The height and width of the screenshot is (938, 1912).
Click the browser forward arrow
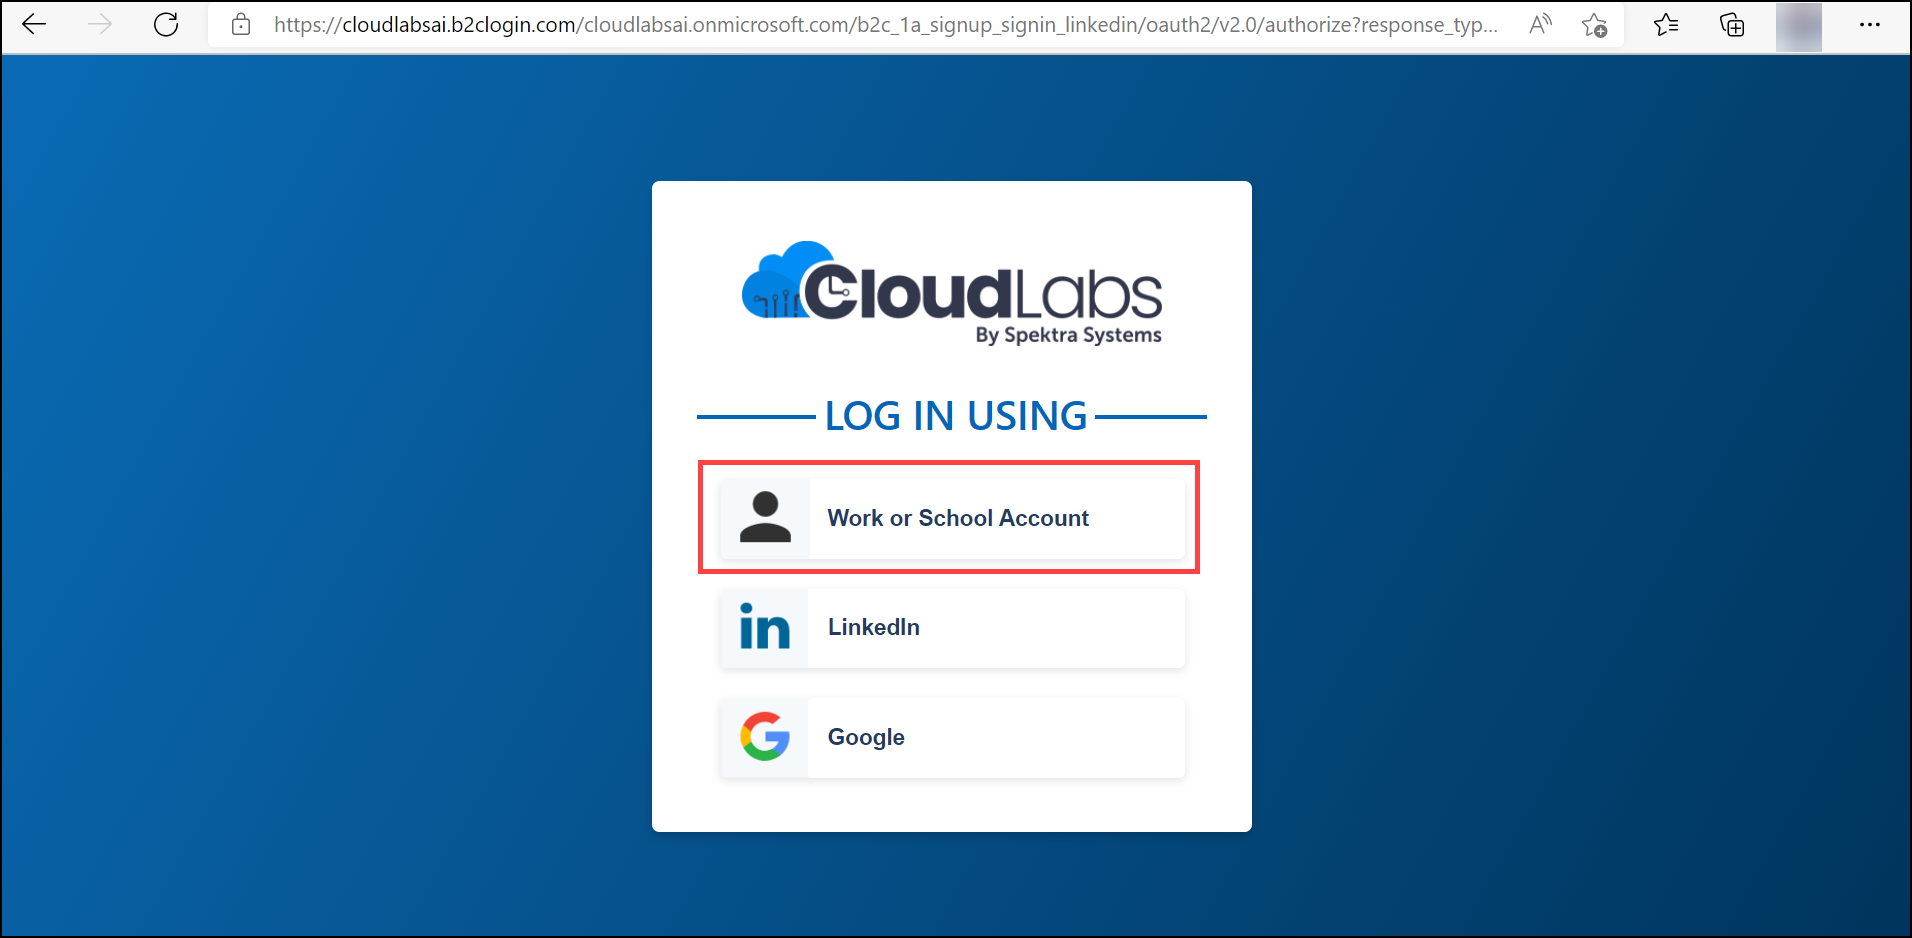tap(100, 25)
